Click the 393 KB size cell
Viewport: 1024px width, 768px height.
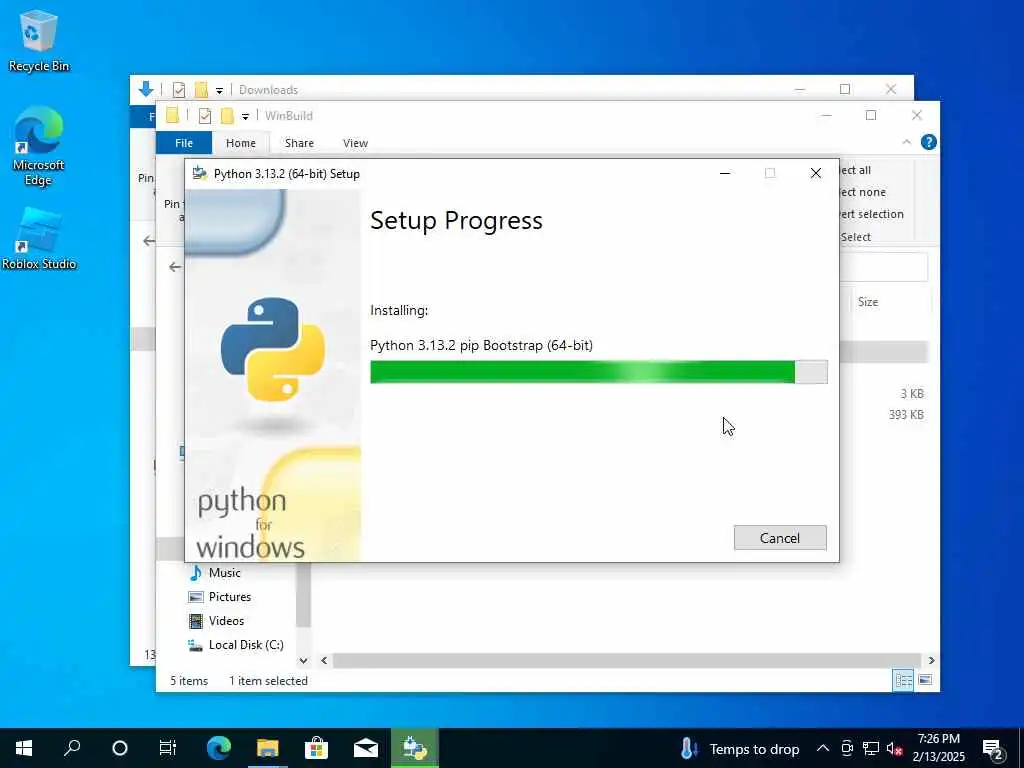coord(906,415)
